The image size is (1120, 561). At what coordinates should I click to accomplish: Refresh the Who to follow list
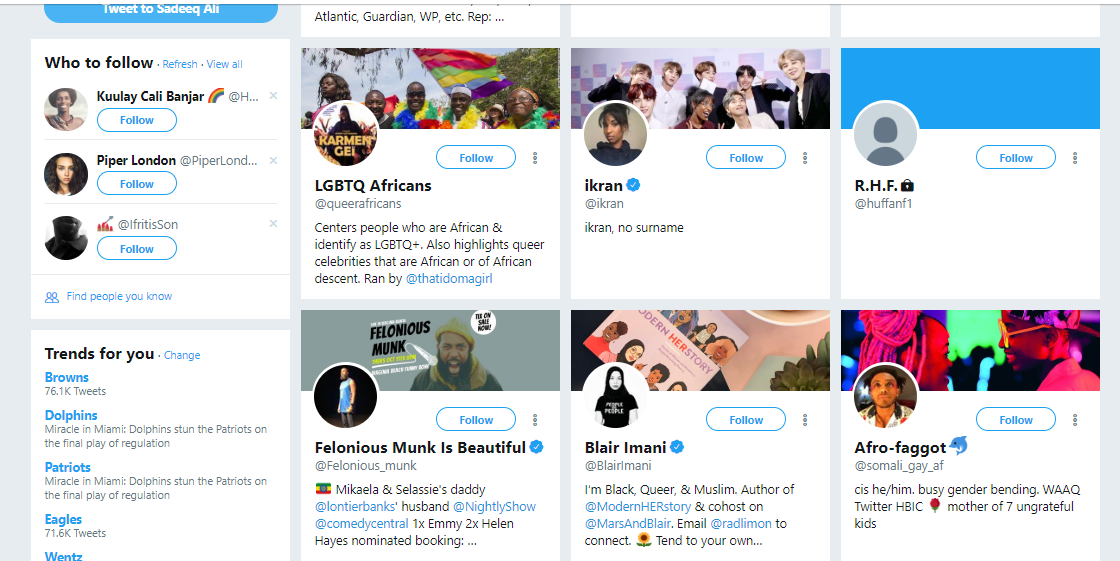tap(180, 64)
